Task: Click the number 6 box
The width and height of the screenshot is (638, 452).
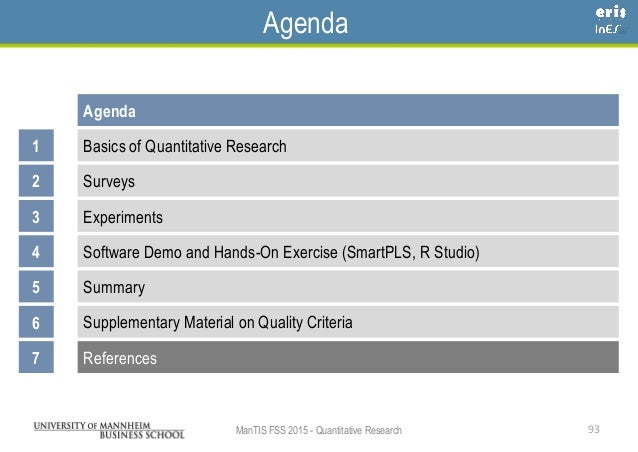Action: click(36, 322)
